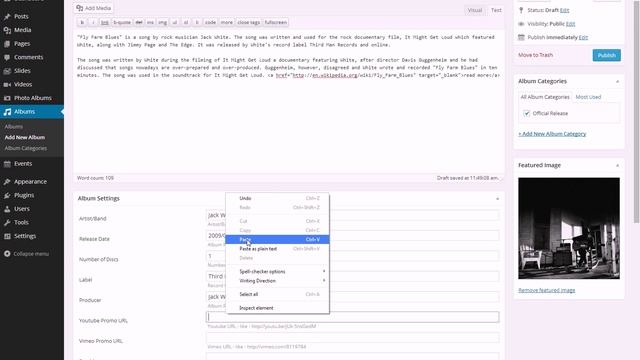
Task: Click the more quicktag button
Action: point(227,22)
